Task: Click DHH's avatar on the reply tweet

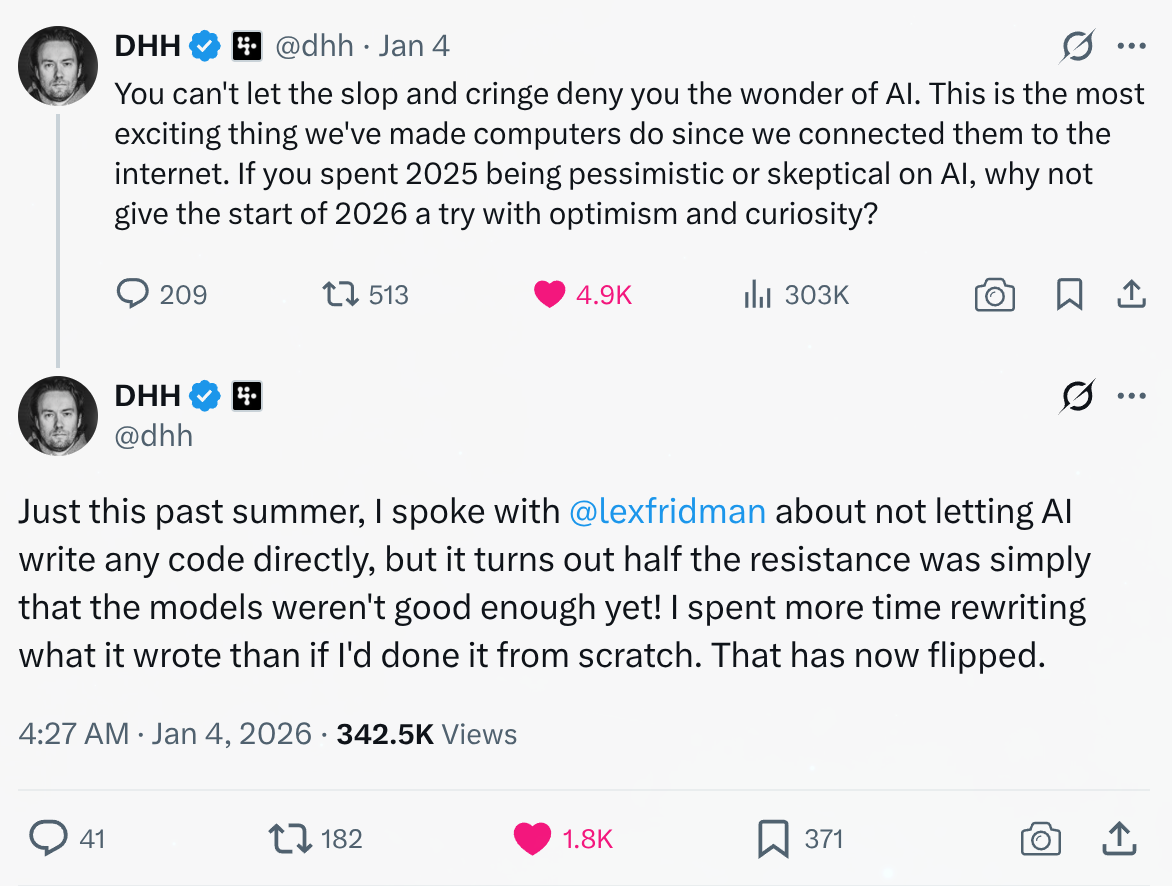Action: pos(57,416)
